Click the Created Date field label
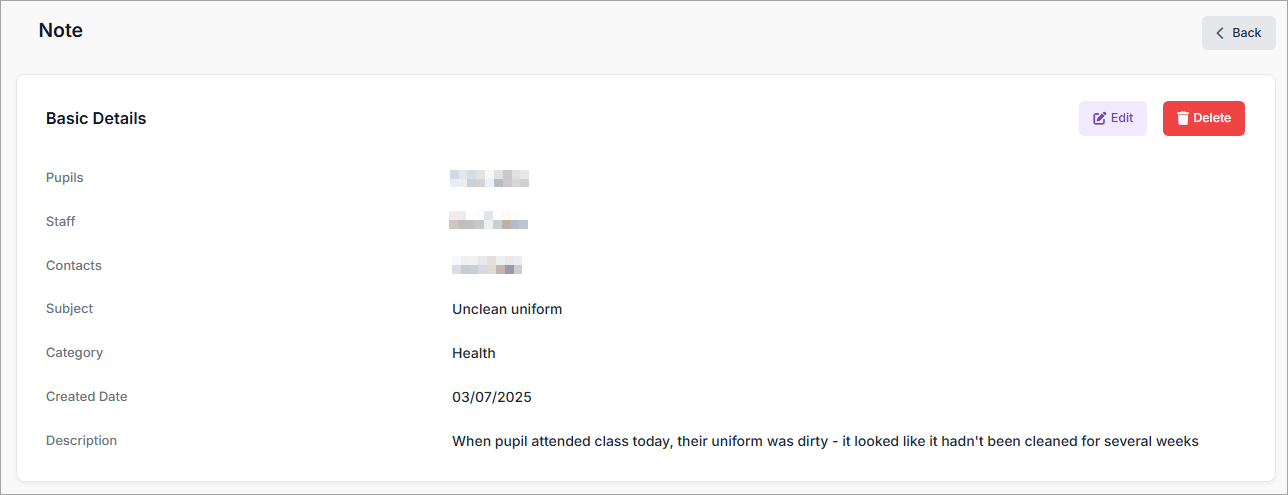Screen dimensions: 1288x495 [87, 397]
